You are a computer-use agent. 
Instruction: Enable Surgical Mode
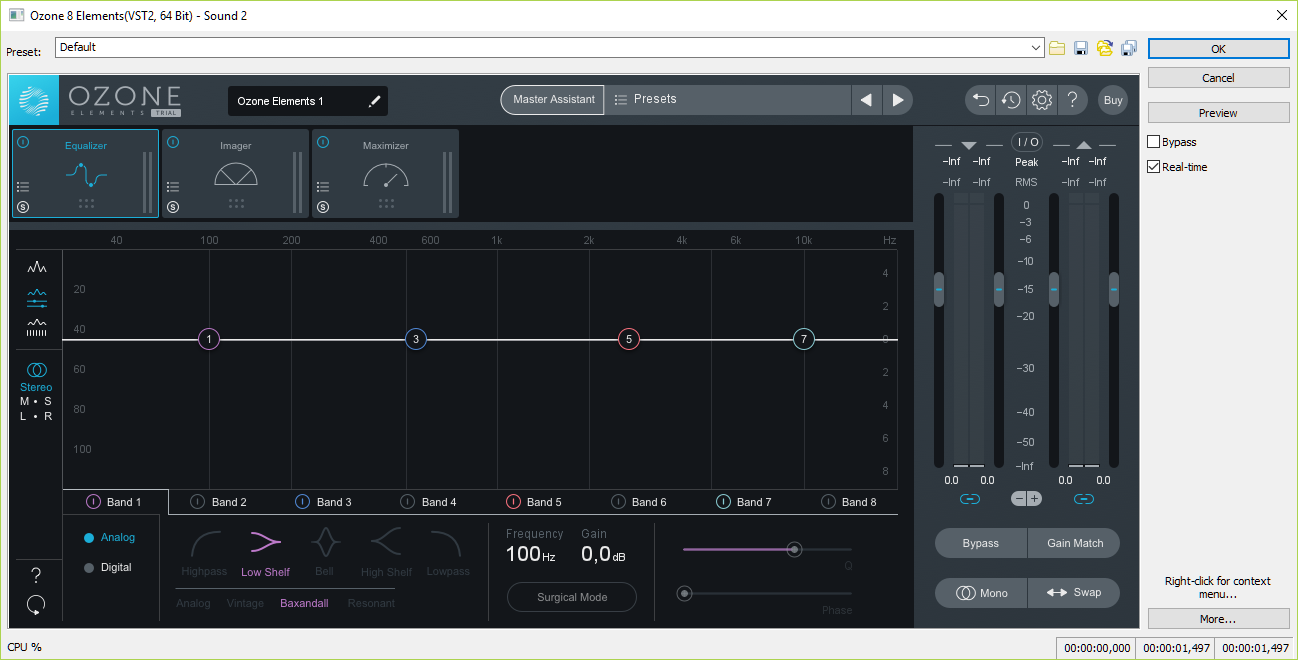point(572,597)
